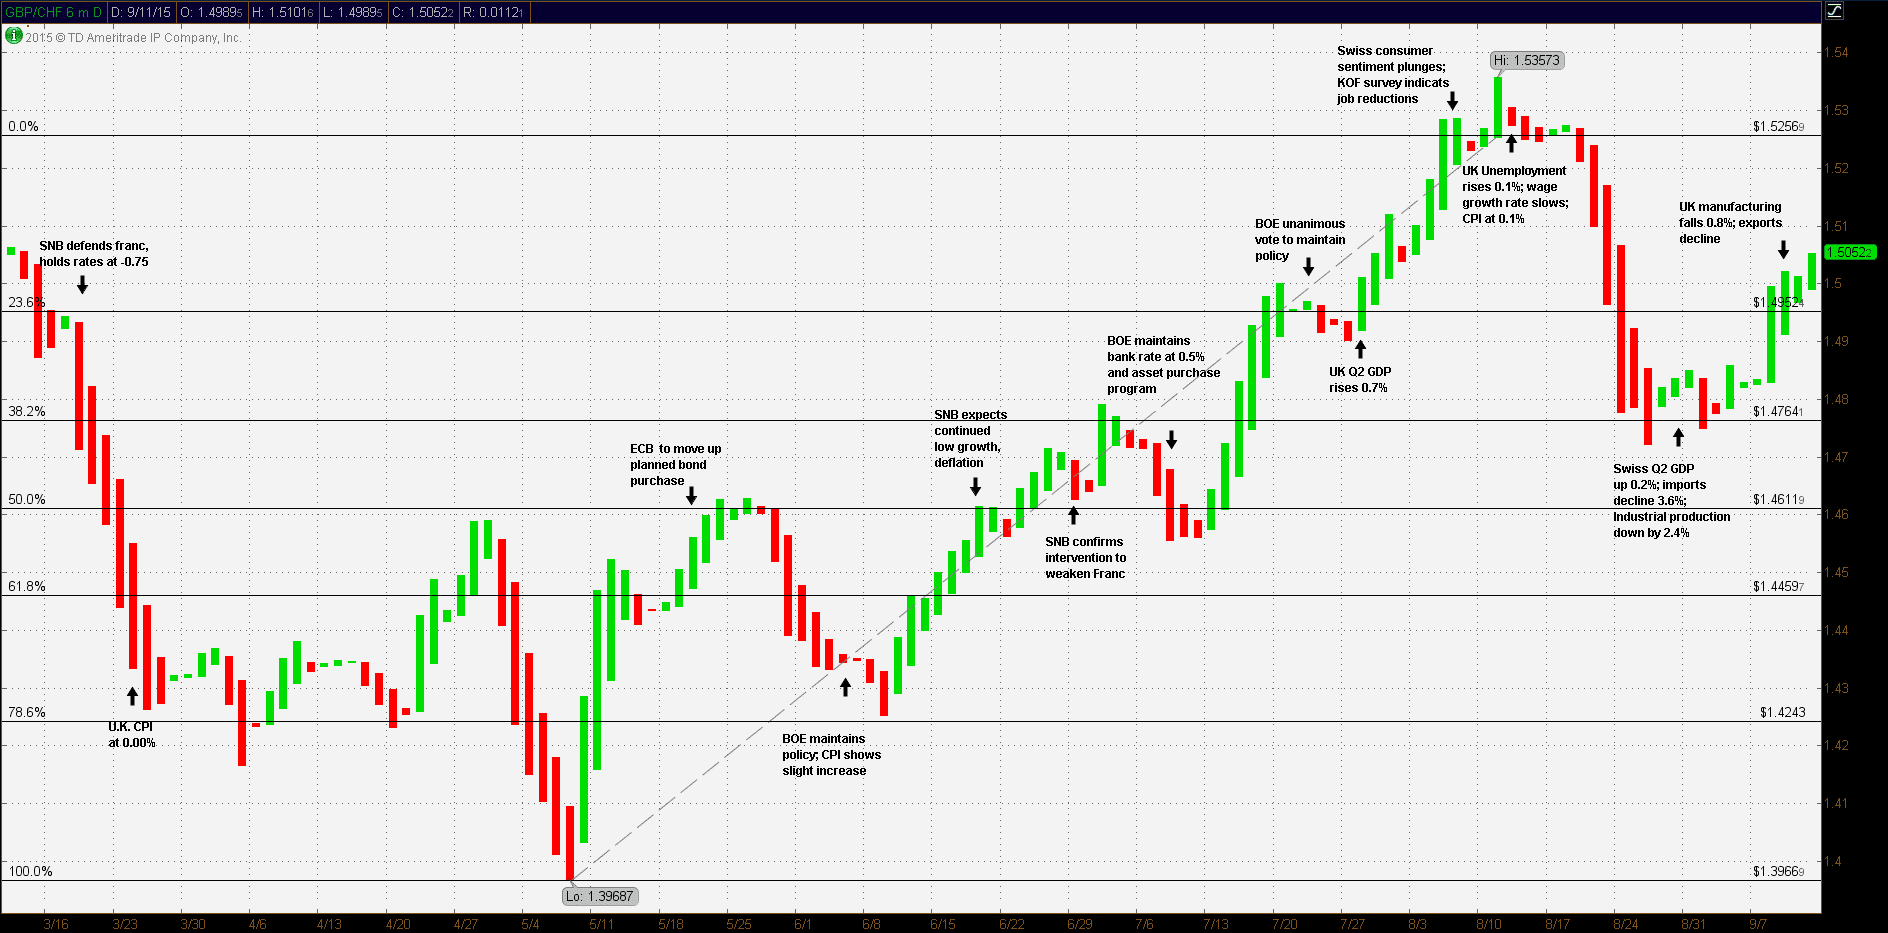
Task: Select the 'UK manufacturing falls 0.8%' note
Action: pyautogui.click(x=1730, y=222)
